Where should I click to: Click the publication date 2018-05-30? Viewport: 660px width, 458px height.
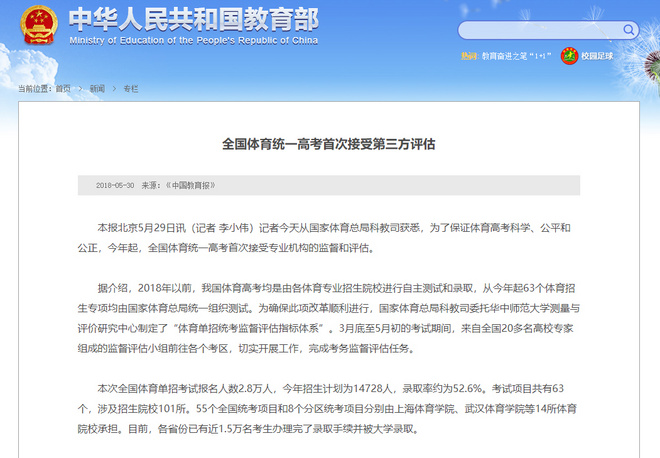tap(115, 185)
